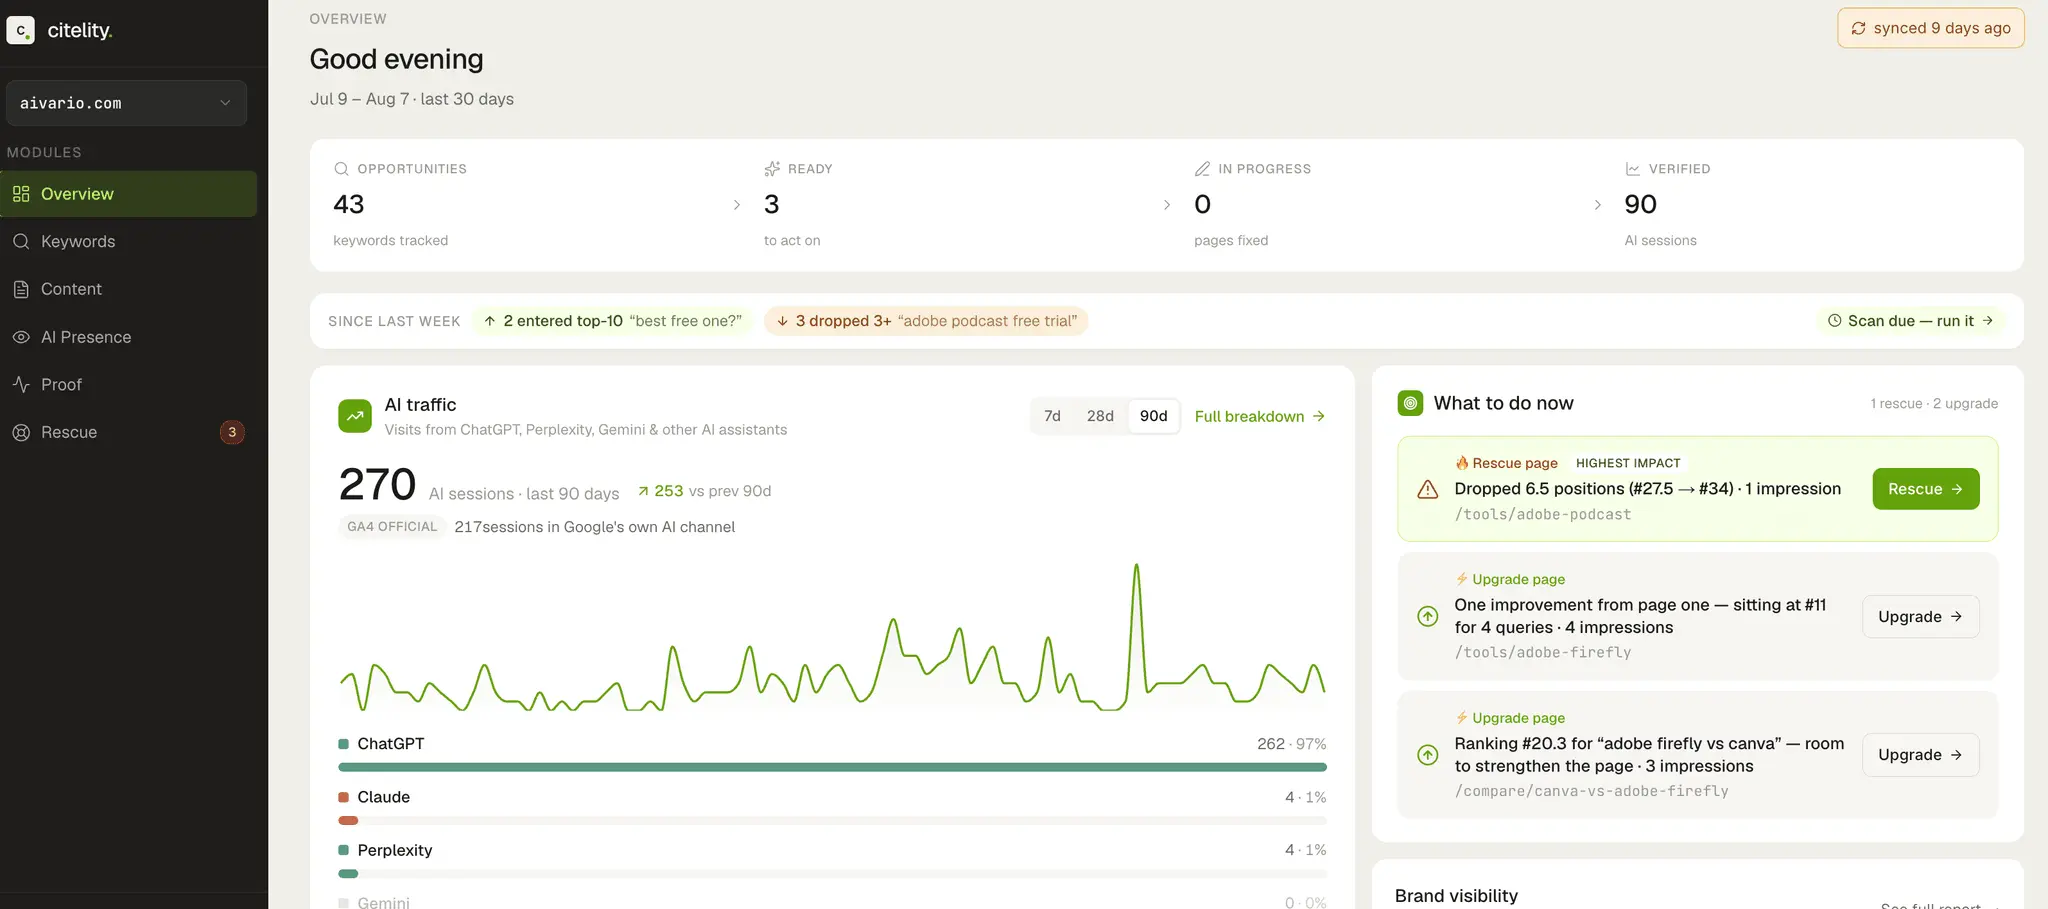2048x909 pixels.
Task: Open the aivario.com site dropdown
Action: tap(126, 103)
